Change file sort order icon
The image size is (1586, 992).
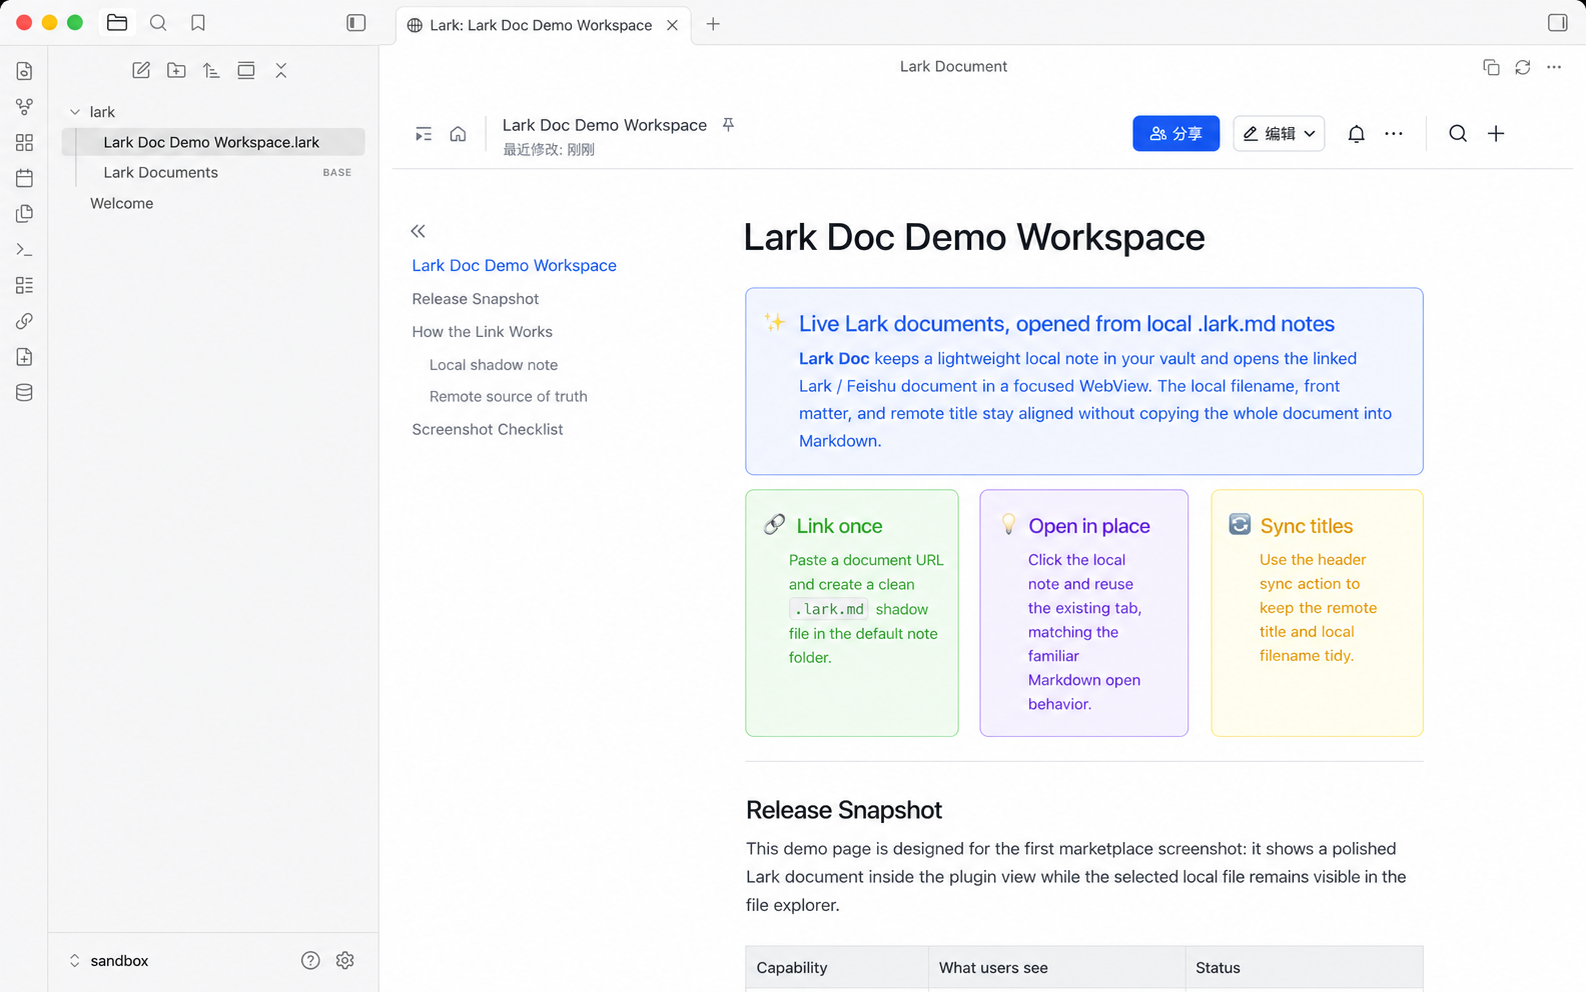[211, 70]
